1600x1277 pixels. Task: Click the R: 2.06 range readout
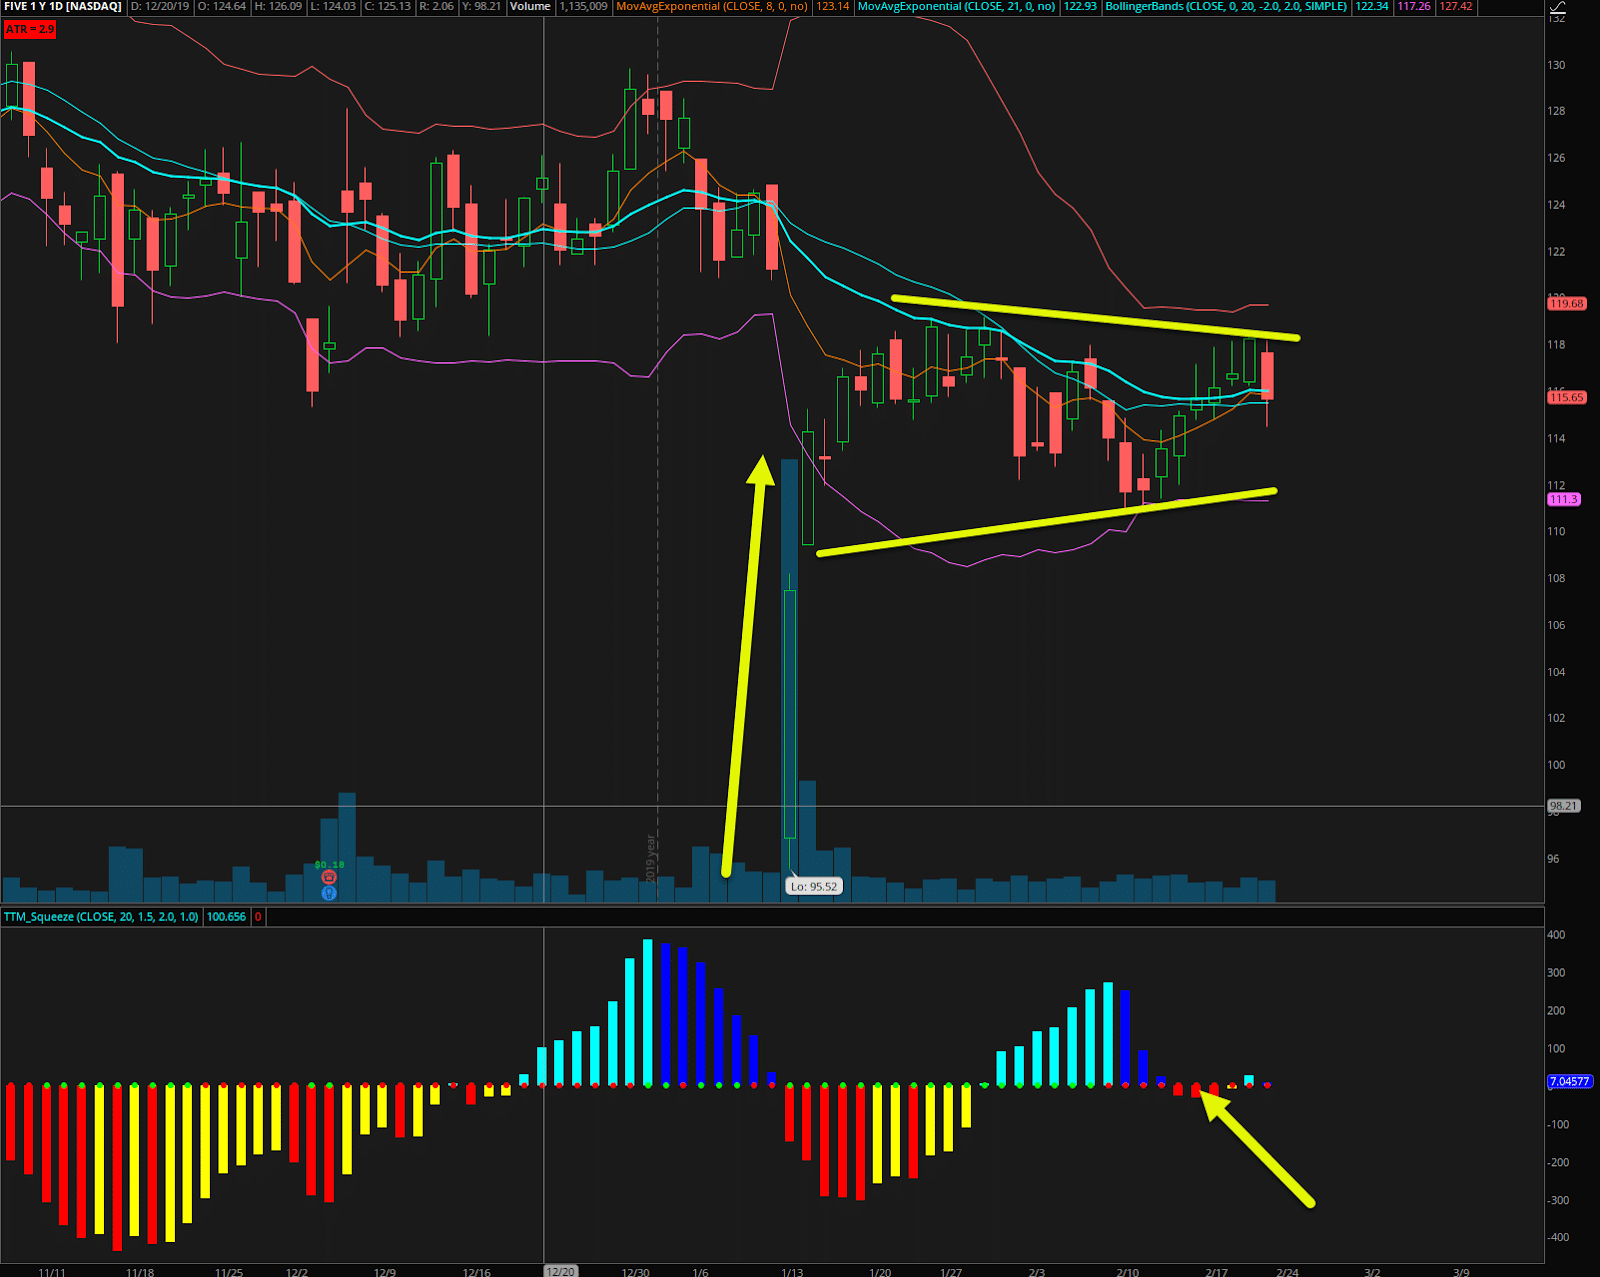(x=436, y=6)
